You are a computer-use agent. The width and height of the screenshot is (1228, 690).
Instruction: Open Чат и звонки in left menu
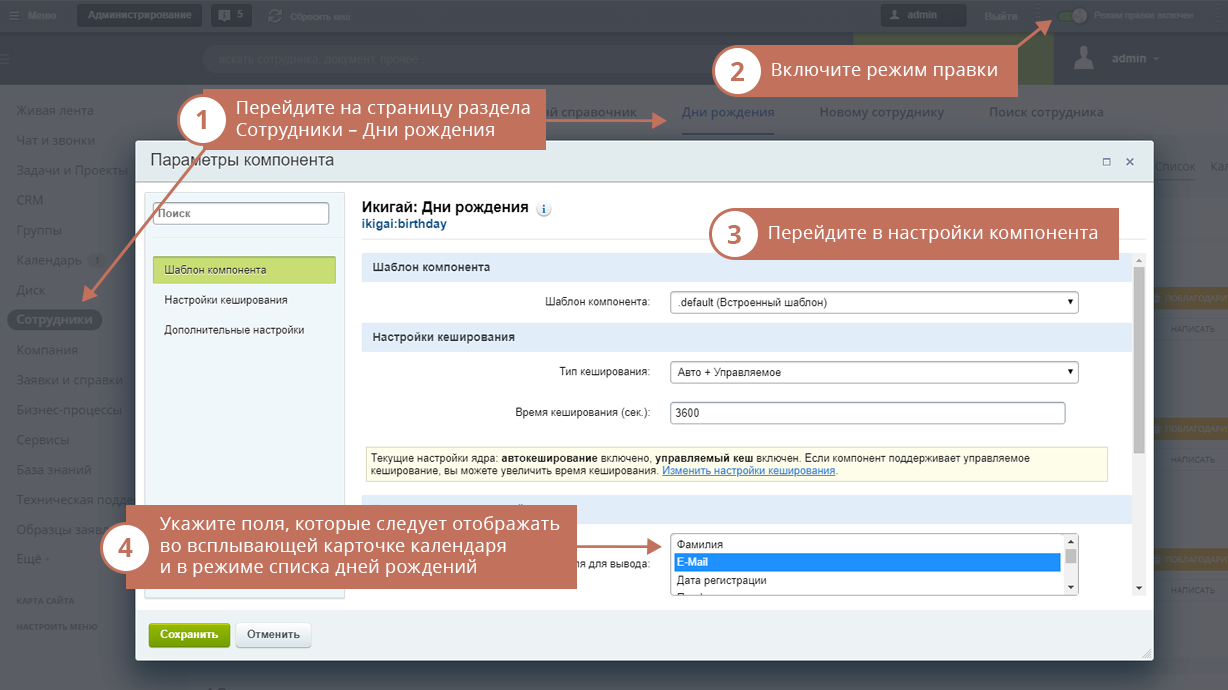click(56, 141)
